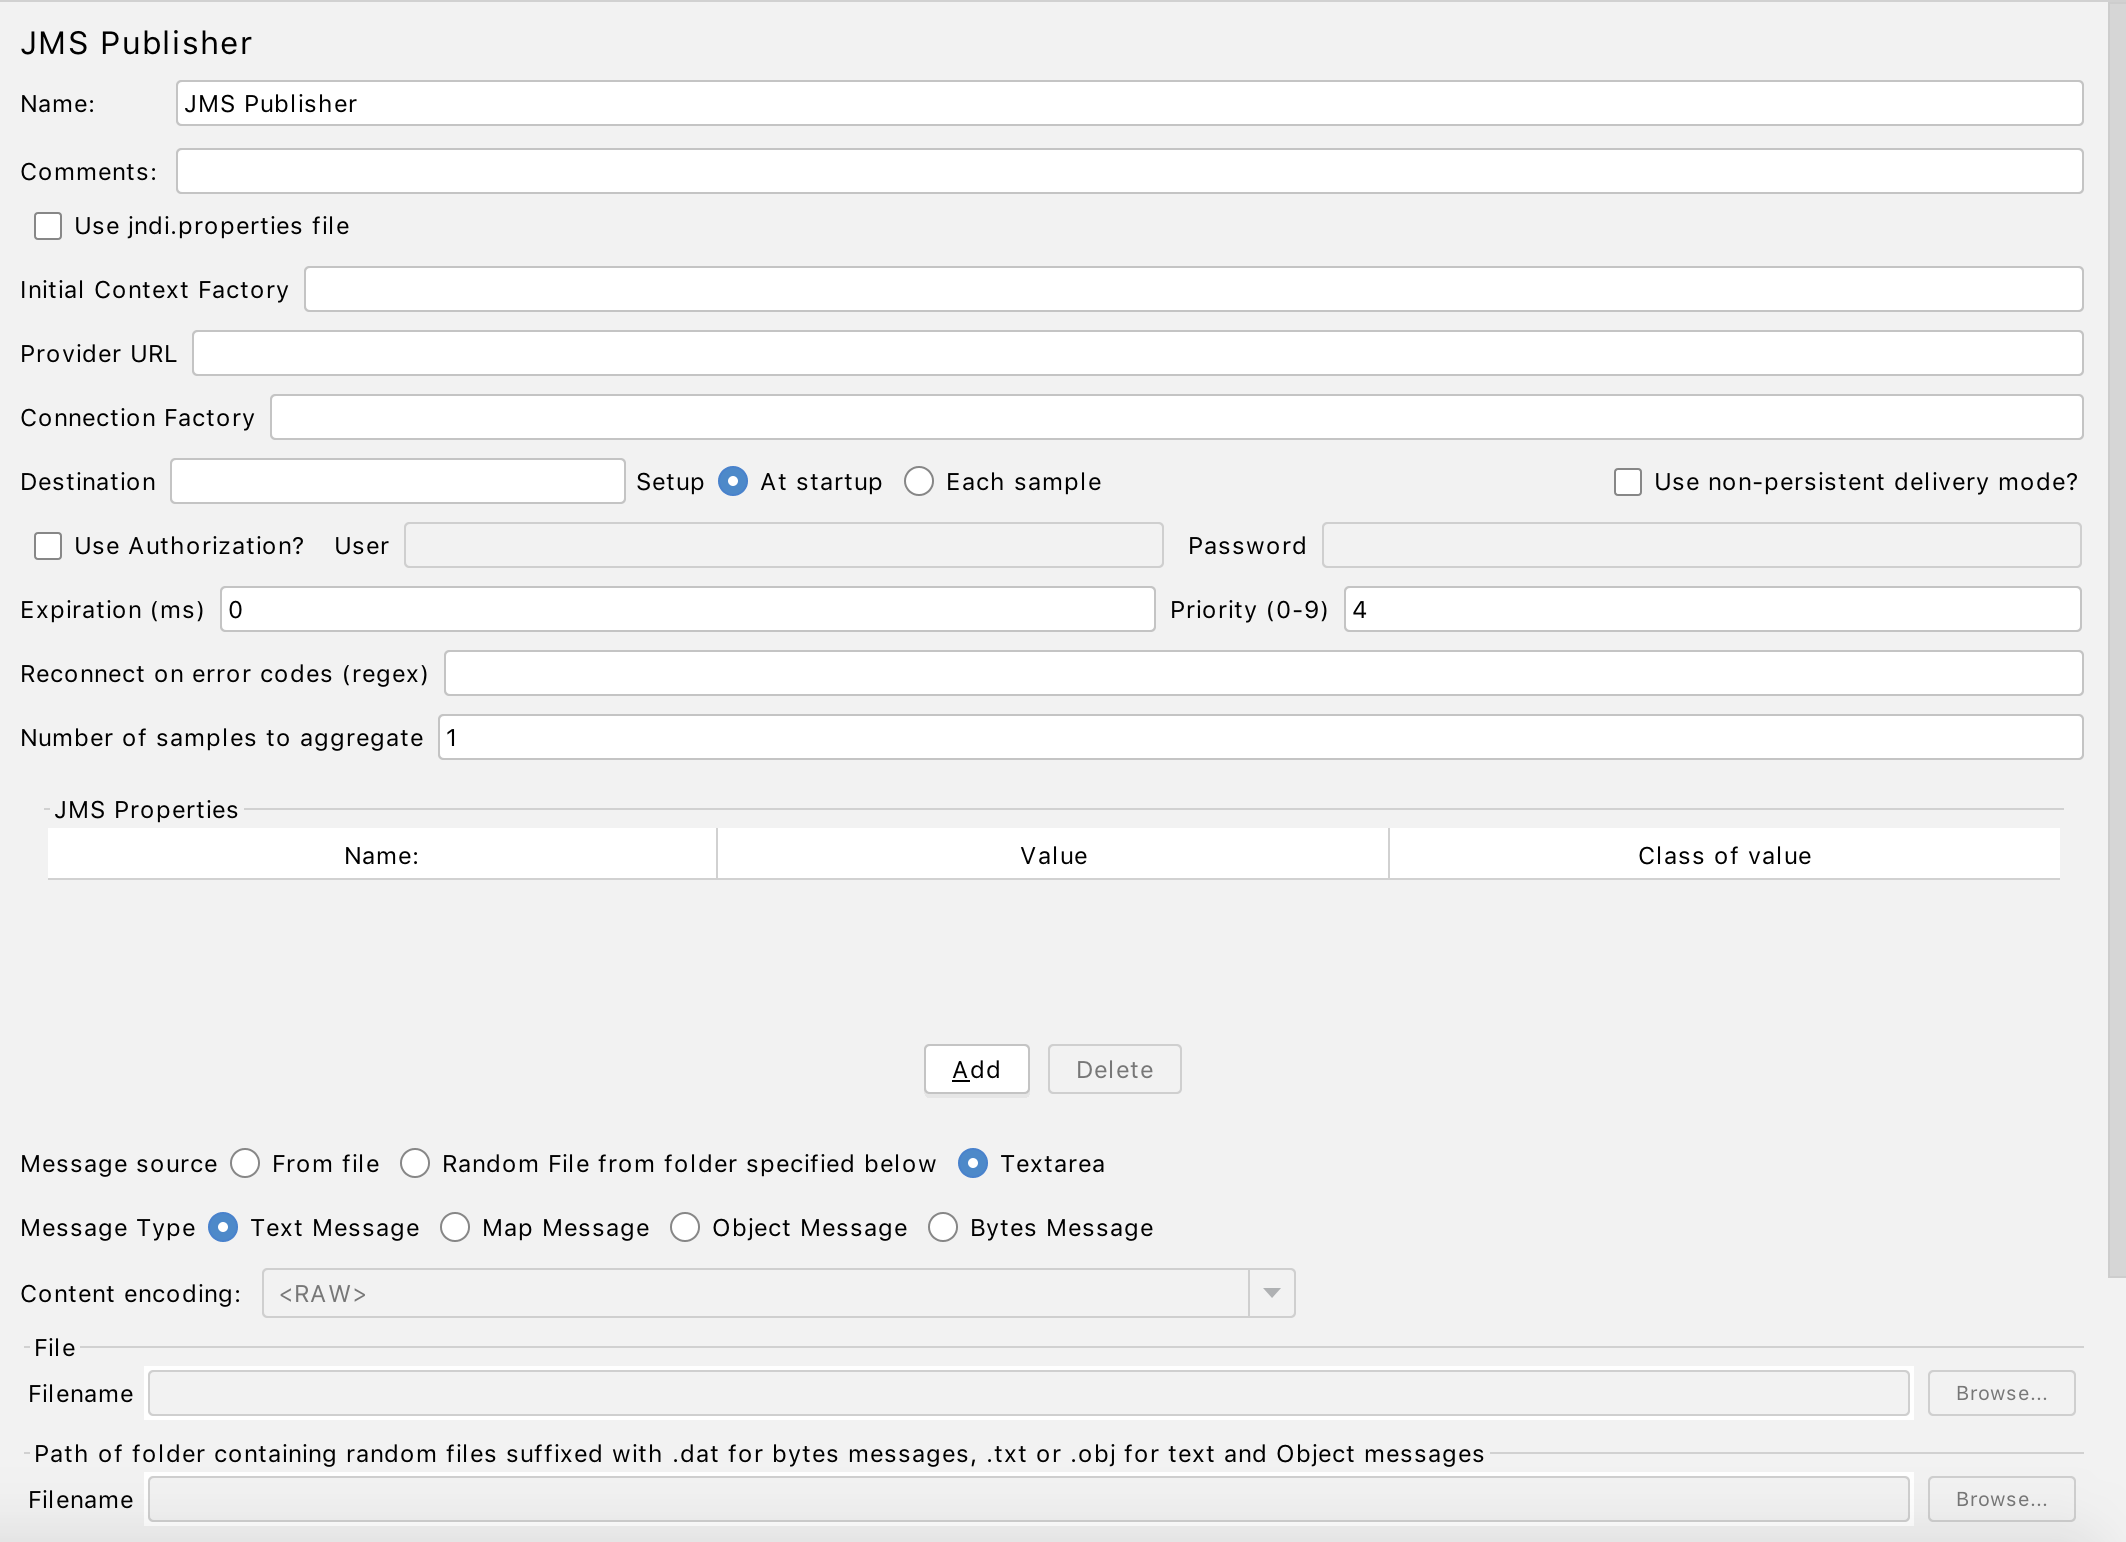Select Bytes Message type

943,1228
